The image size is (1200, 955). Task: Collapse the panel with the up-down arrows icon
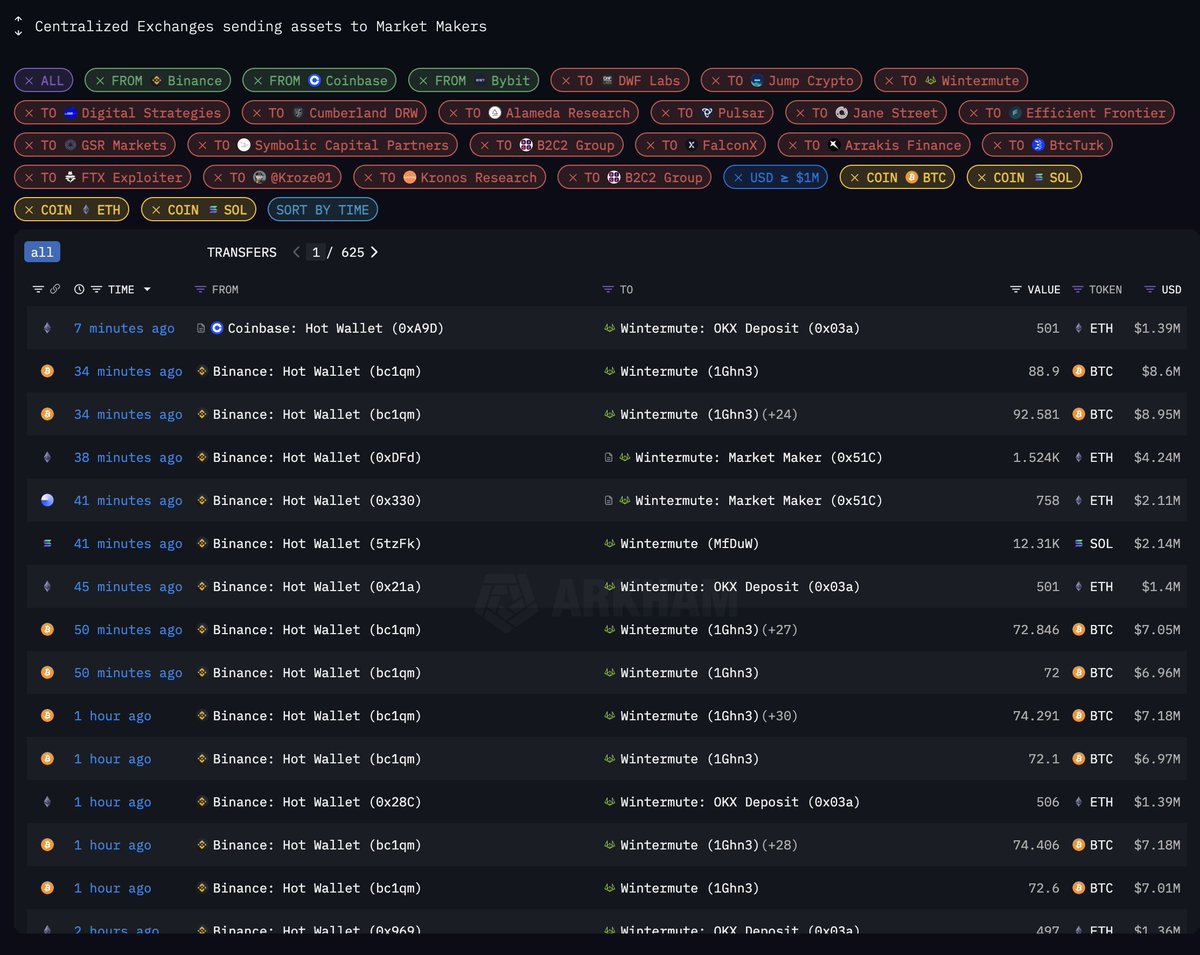click(x=18, y=27)
